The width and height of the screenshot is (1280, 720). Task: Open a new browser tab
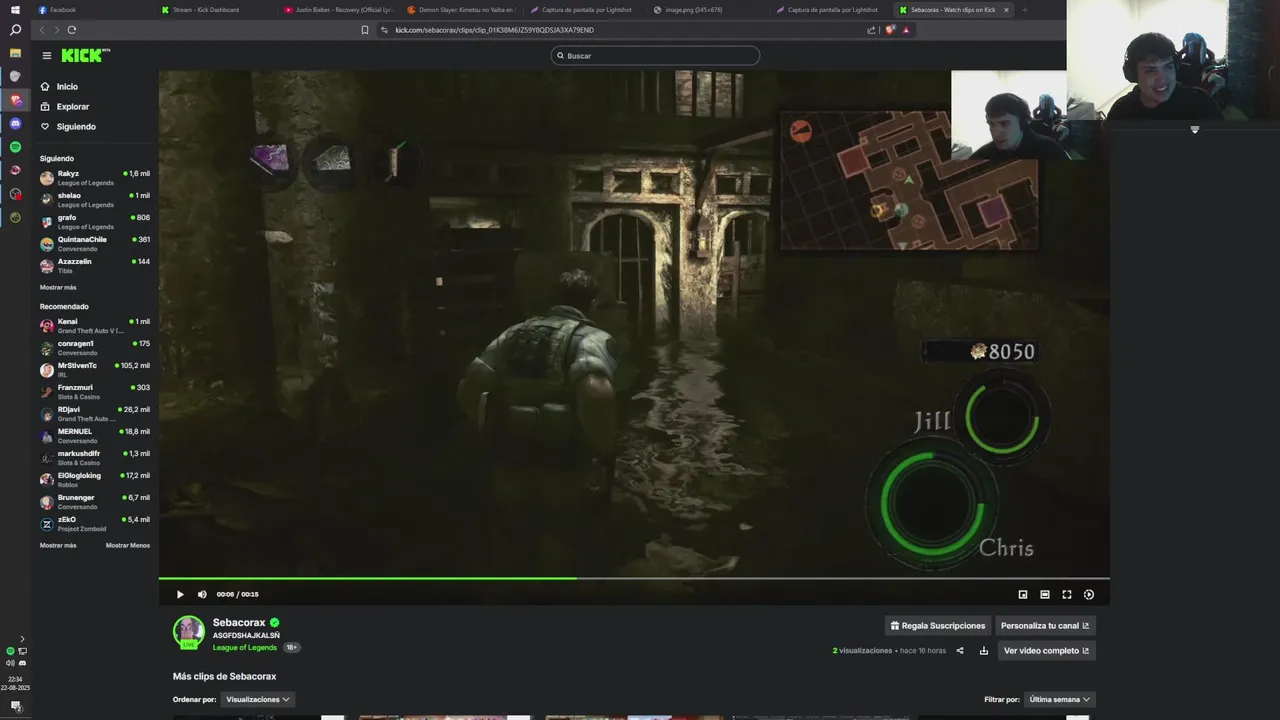pyautogui.click(x=1024, y=10)
